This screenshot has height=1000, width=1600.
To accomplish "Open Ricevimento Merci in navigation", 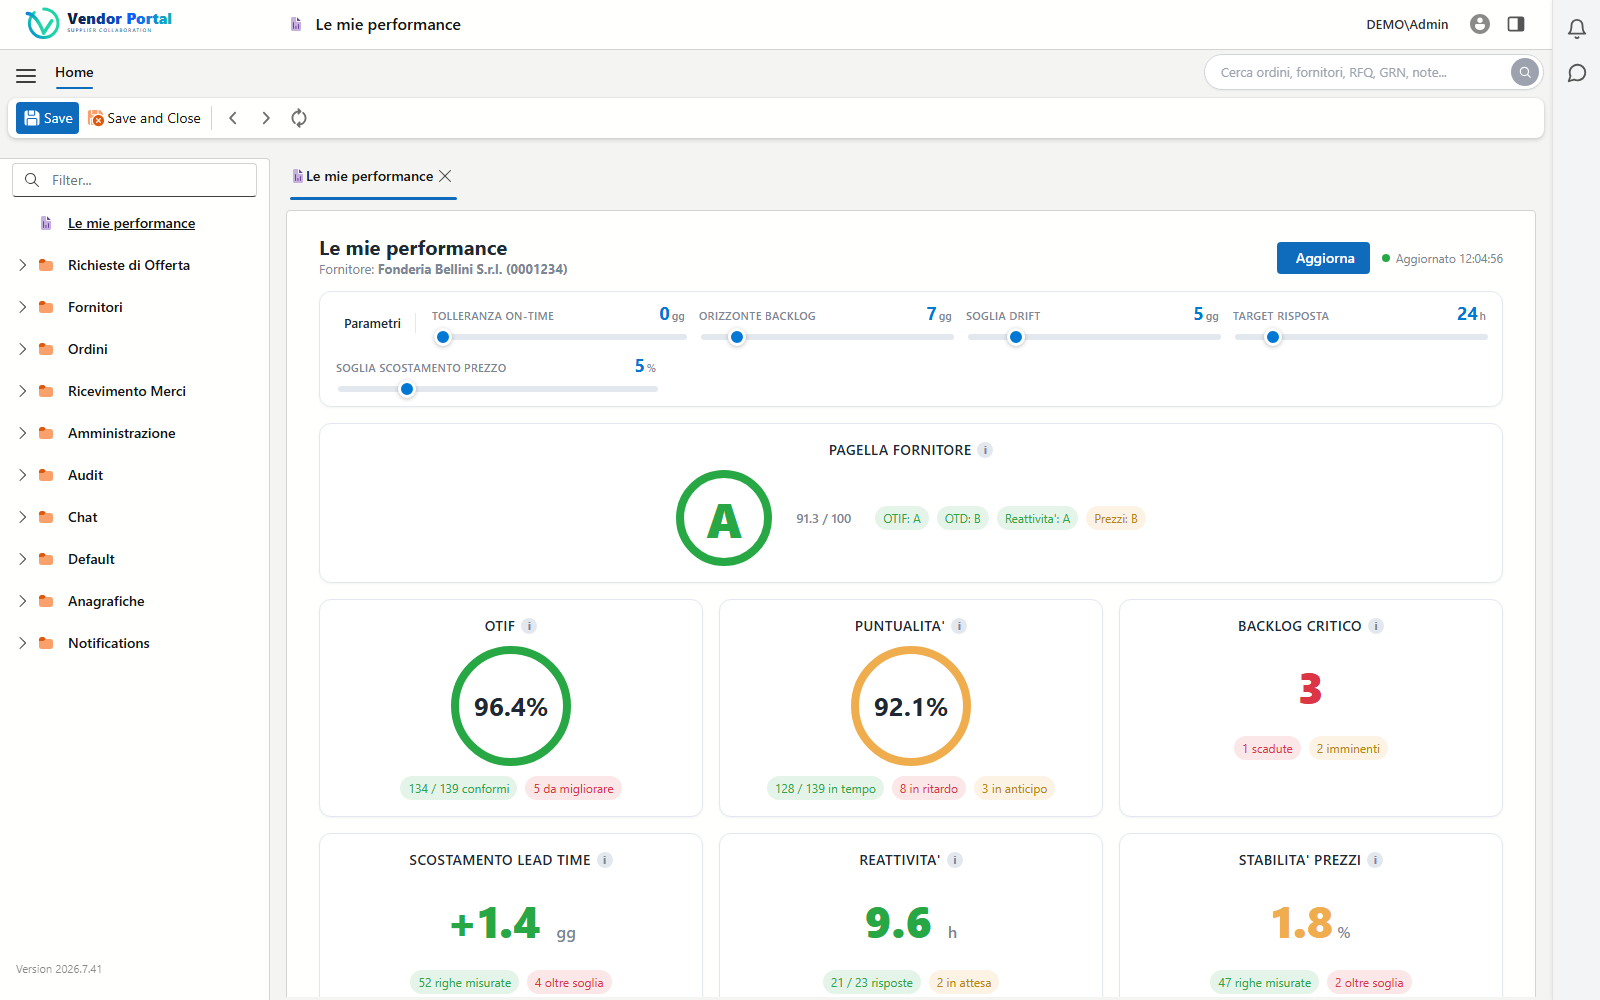I will [x=127, y=391].
